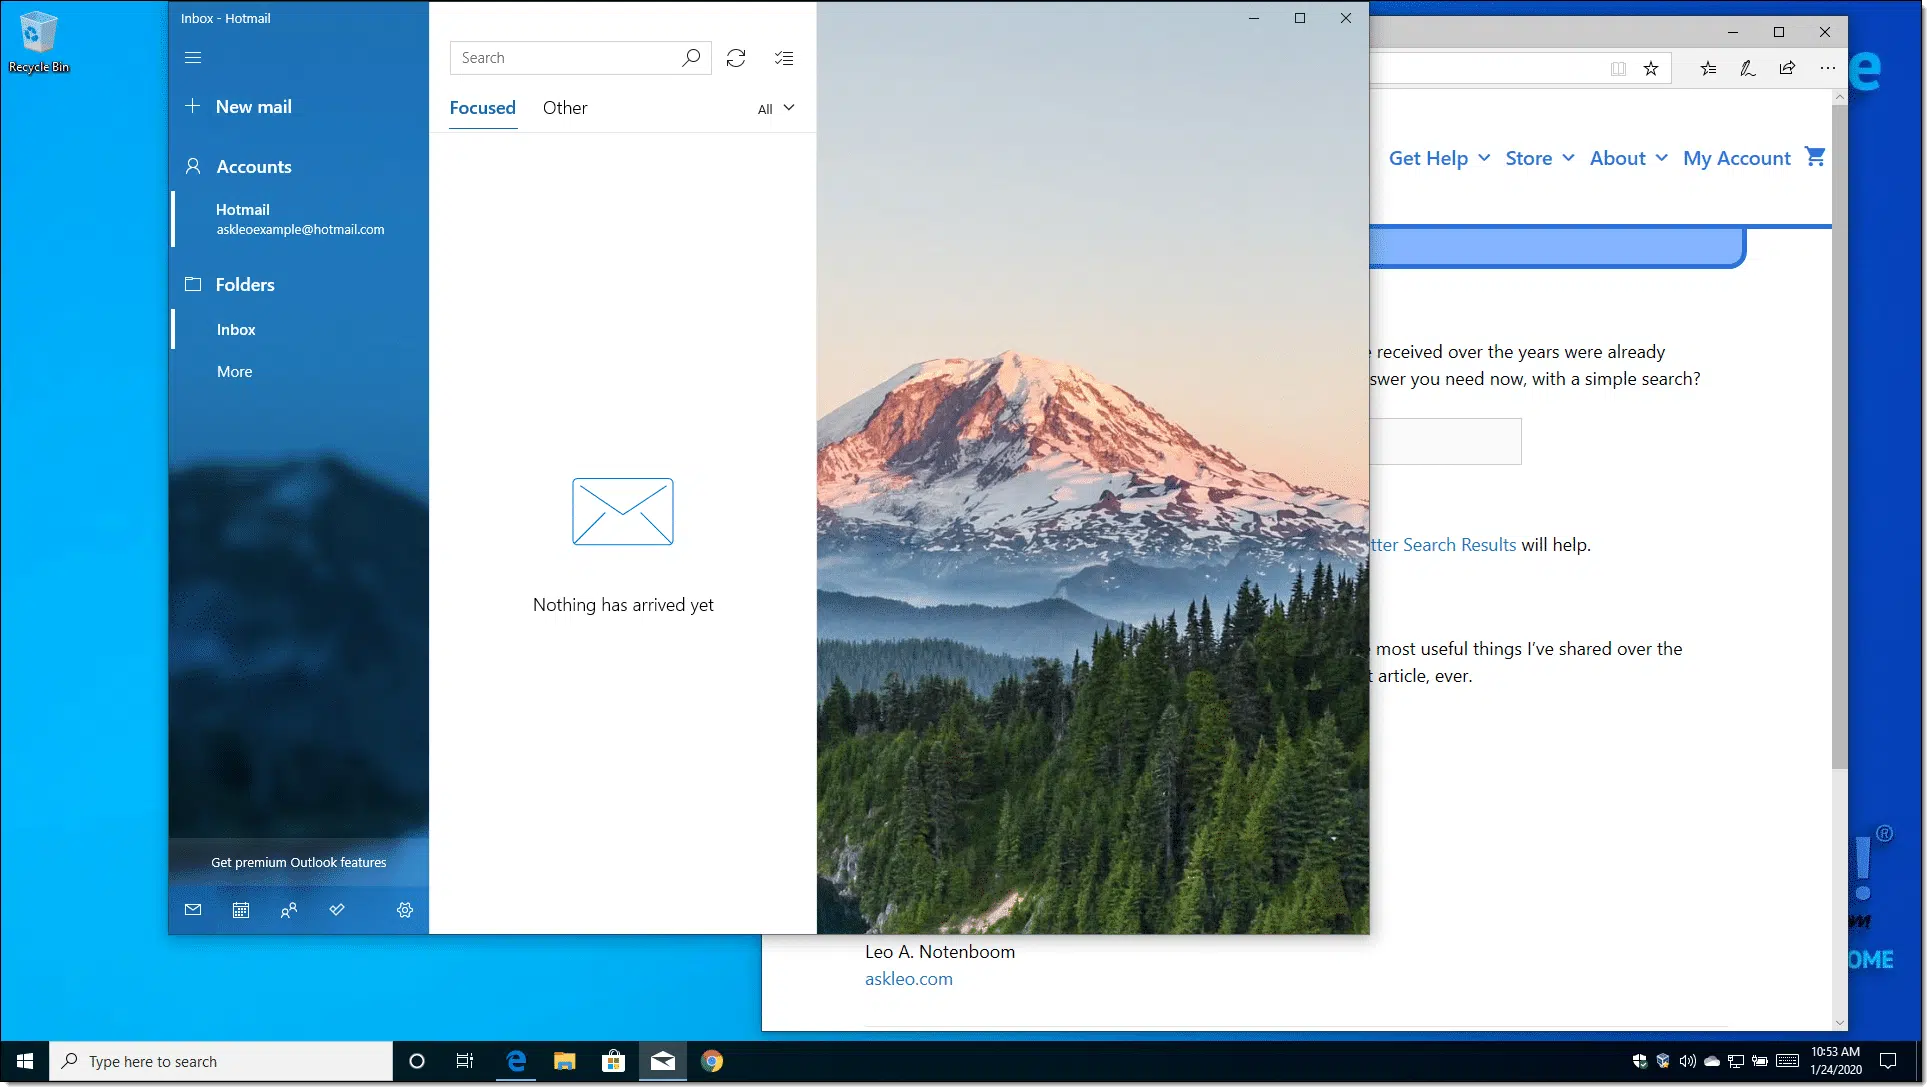1932x1092 pixels.
Task: Expand the Store dropdown menu
Action: 1539,158
